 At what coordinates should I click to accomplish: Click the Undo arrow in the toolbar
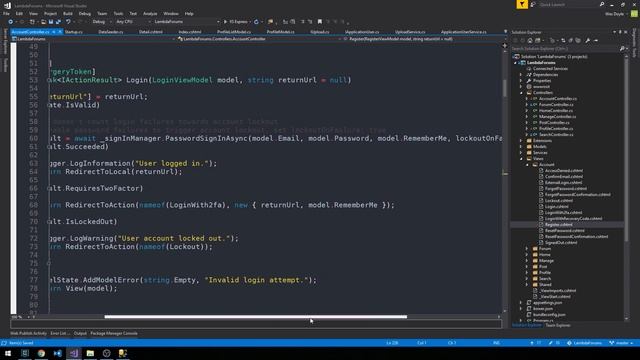point(68,22)
